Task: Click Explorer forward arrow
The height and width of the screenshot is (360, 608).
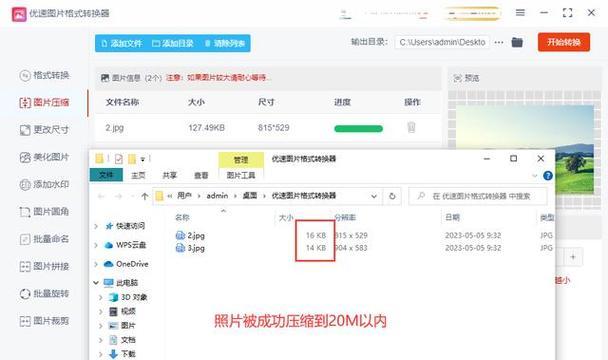Action: 118,196
